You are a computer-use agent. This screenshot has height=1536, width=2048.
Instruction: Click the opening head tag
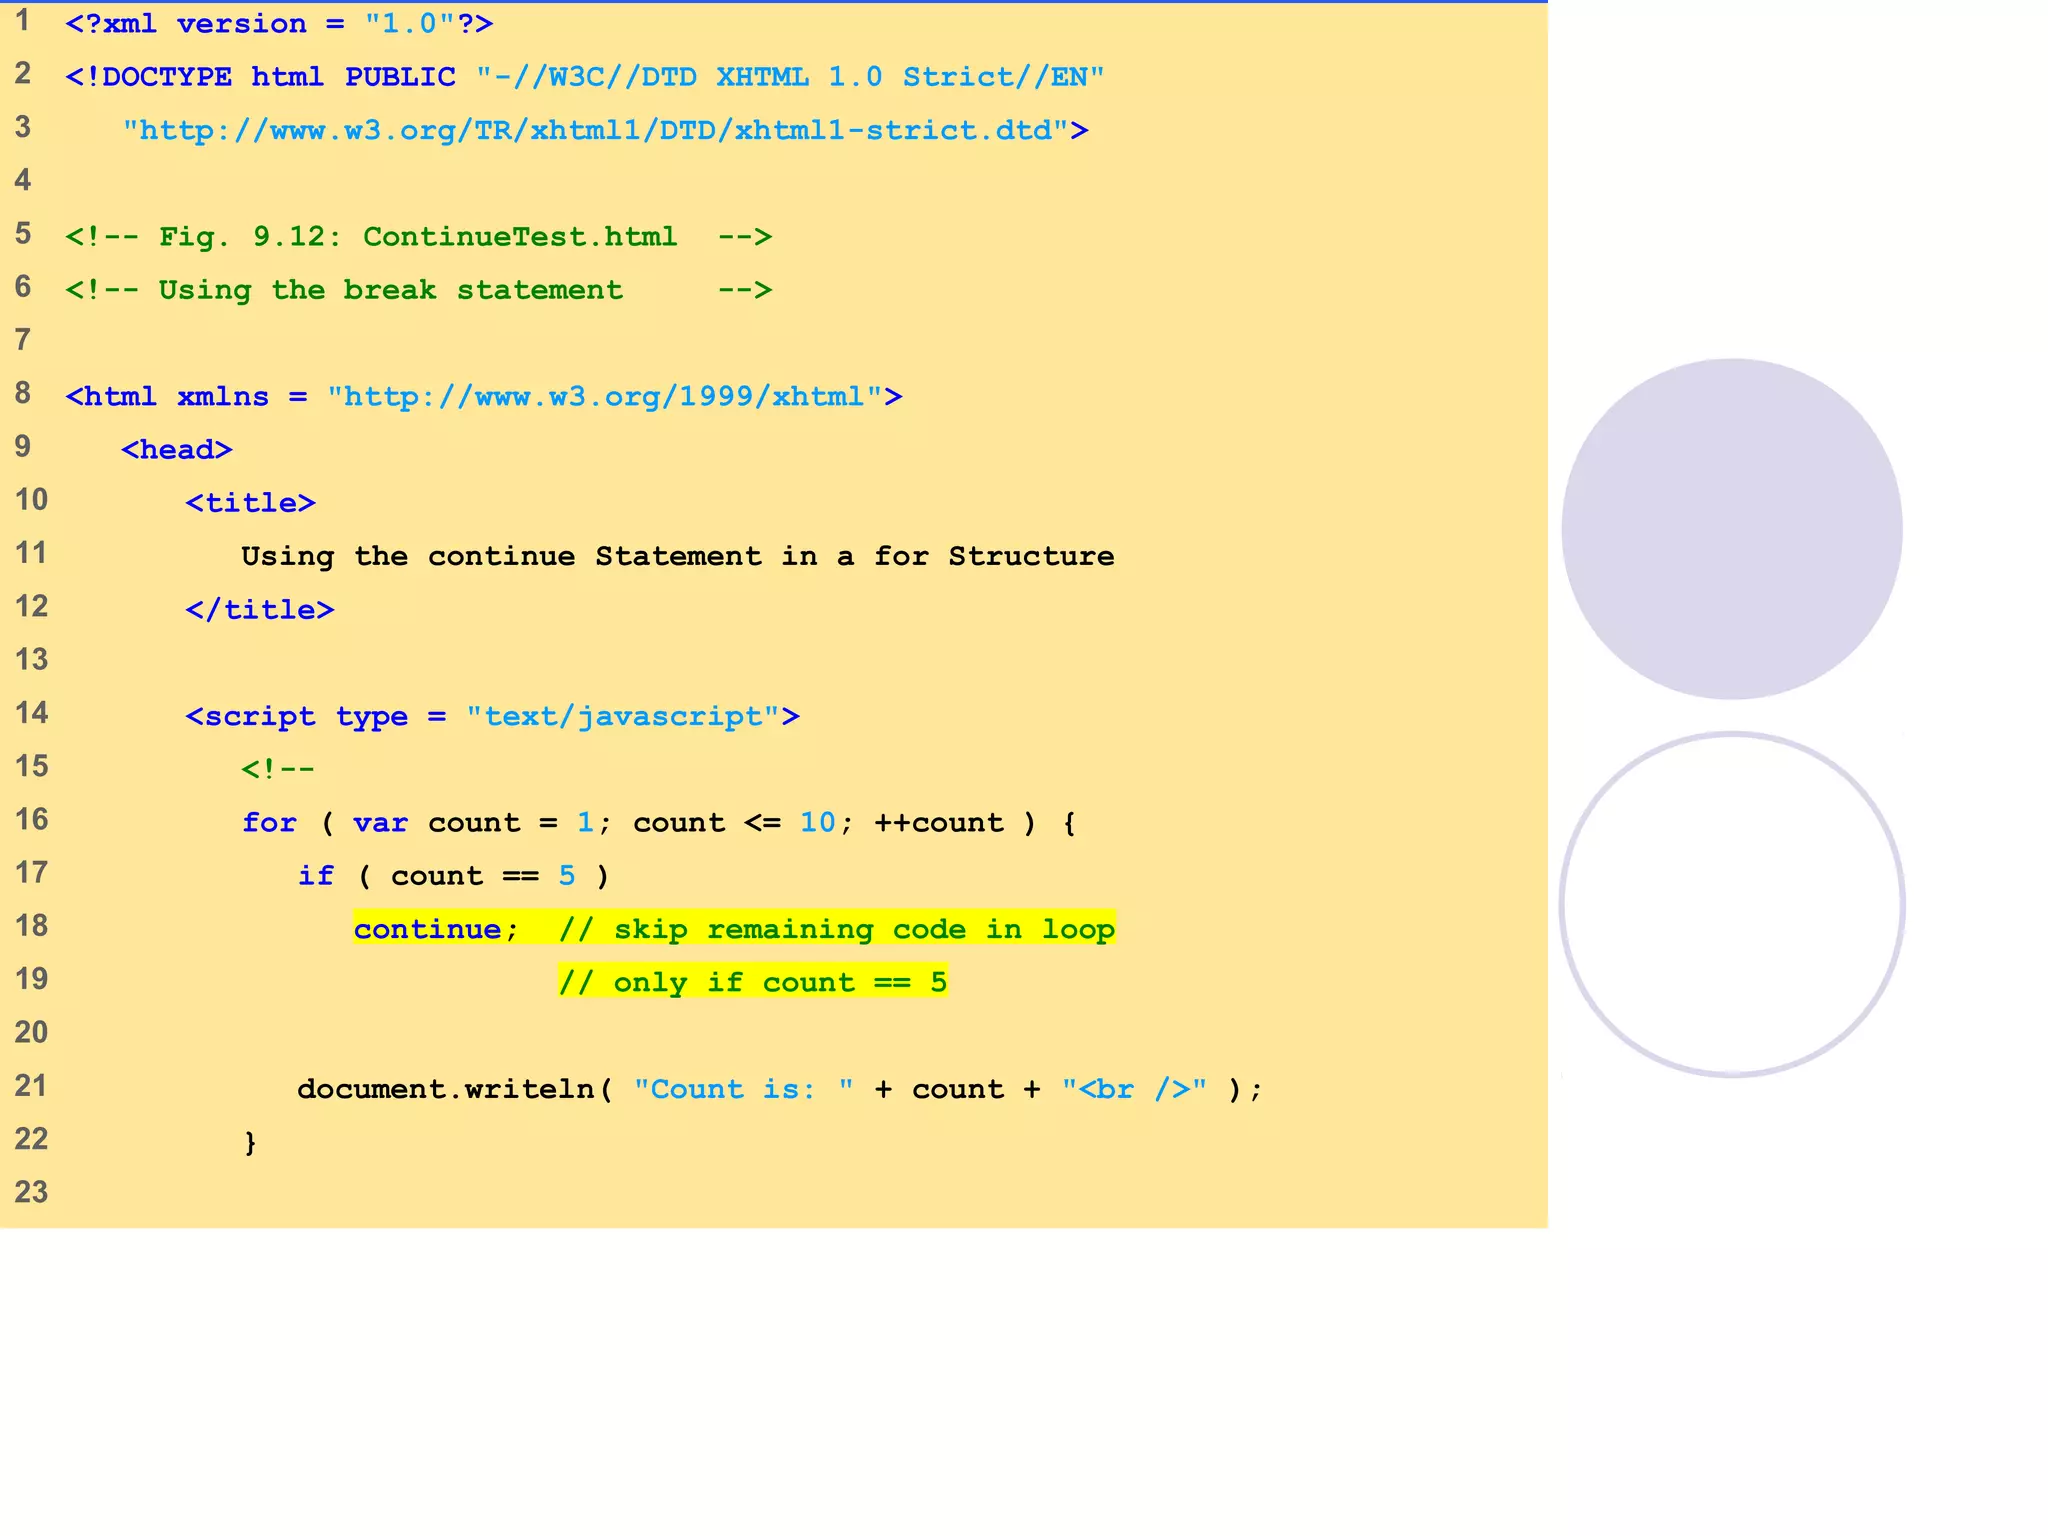177,450
